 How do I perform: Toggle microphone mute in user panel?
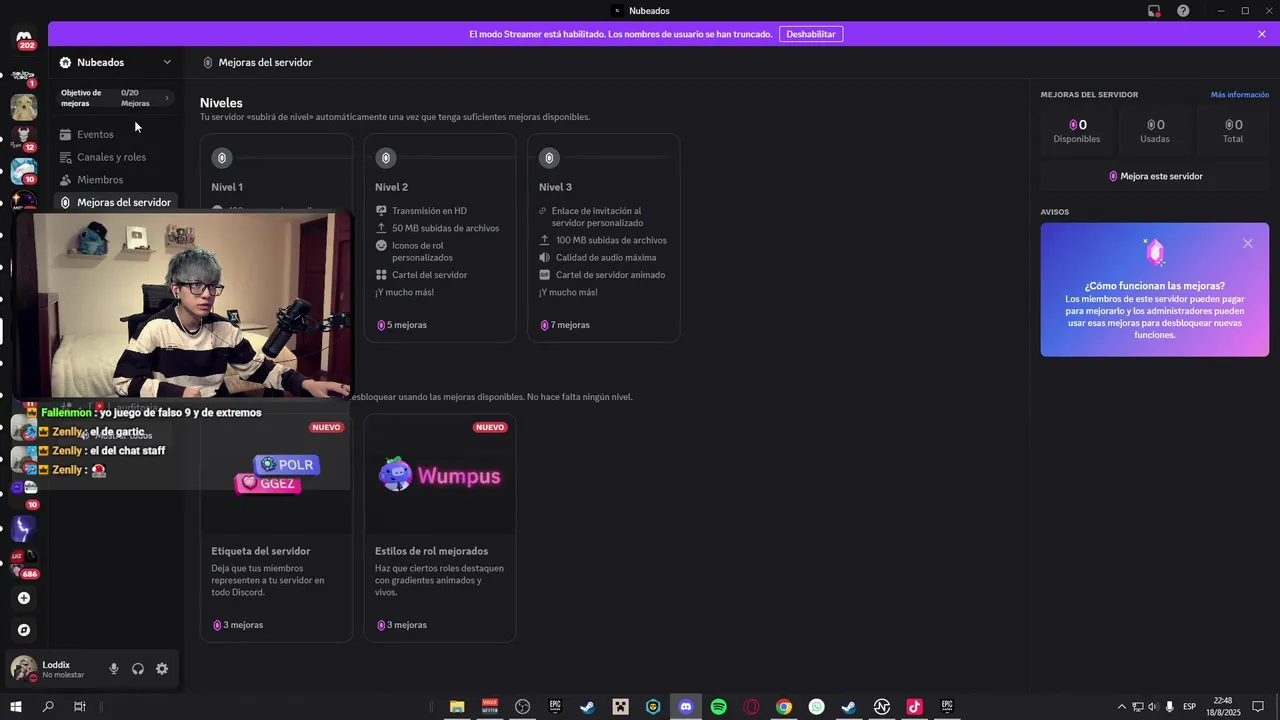pos(114,669)
